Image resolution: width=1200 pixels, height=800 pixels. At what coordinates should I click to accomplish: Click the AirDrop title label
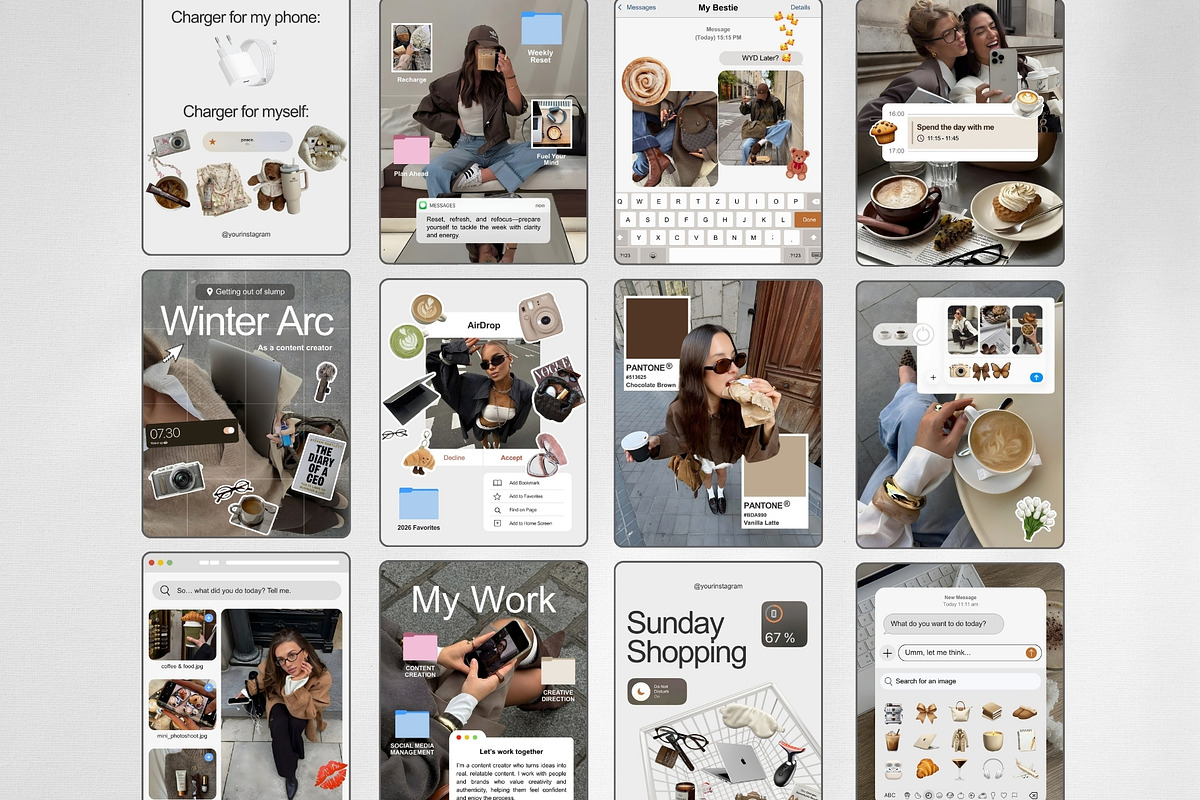click(483, 325)
